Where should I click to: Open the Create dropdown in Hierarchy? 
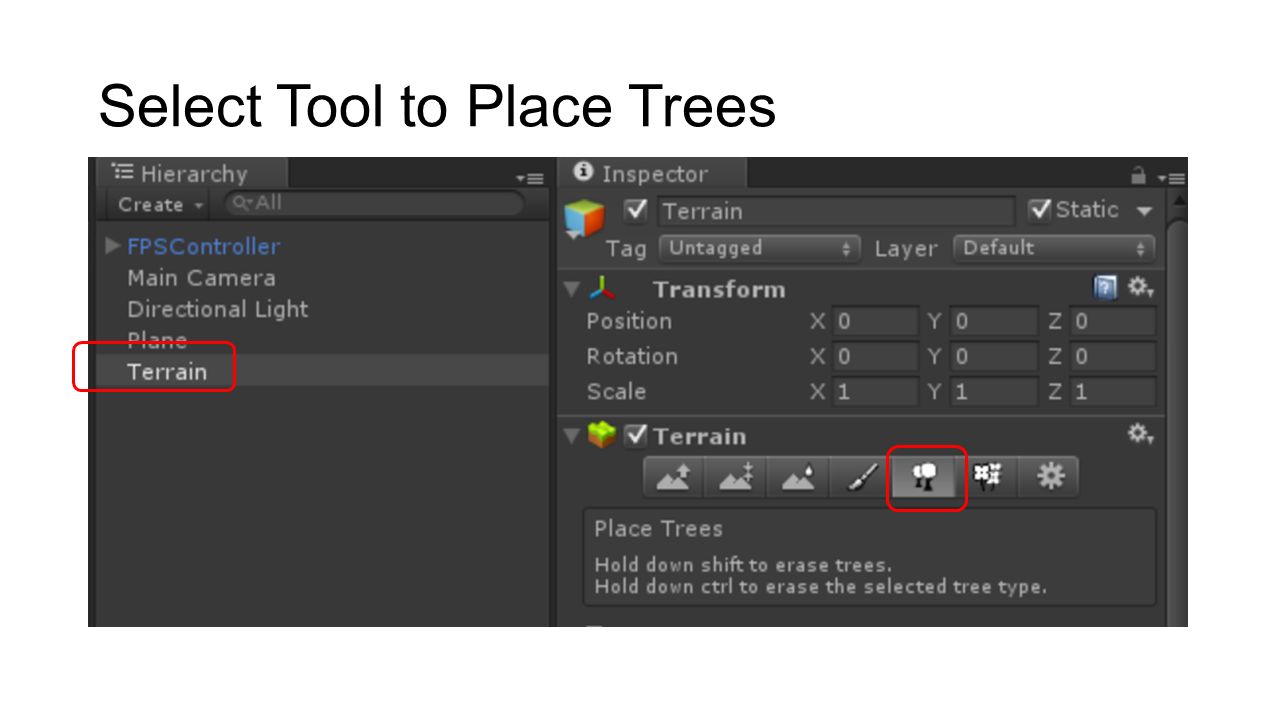[x=160, y=205]
